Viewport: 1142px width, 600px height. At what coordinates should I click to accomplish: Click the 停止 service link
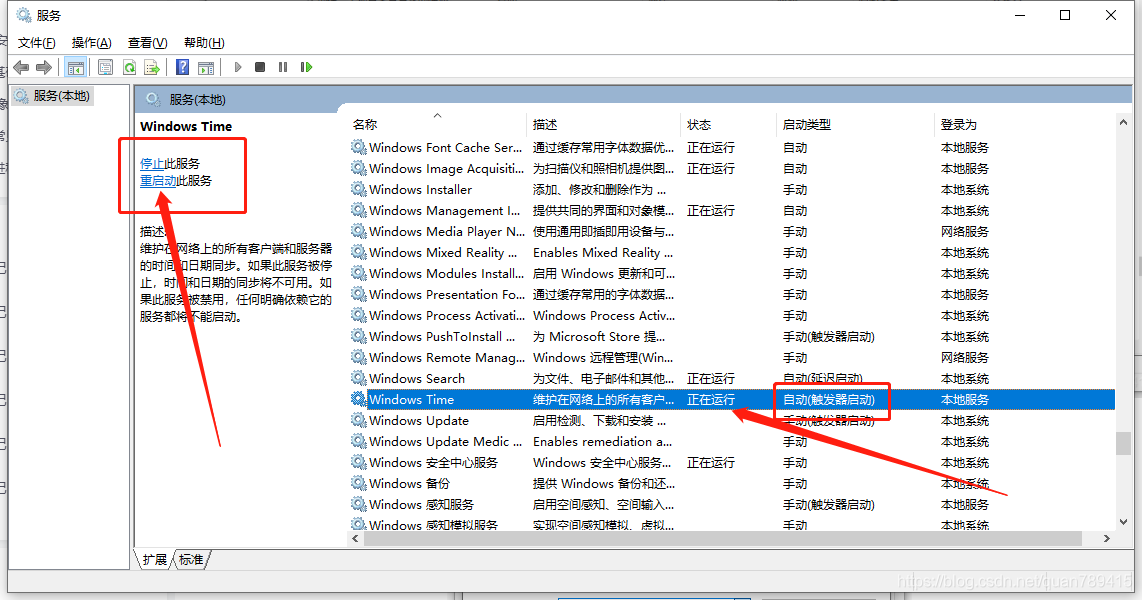point(152,163)
